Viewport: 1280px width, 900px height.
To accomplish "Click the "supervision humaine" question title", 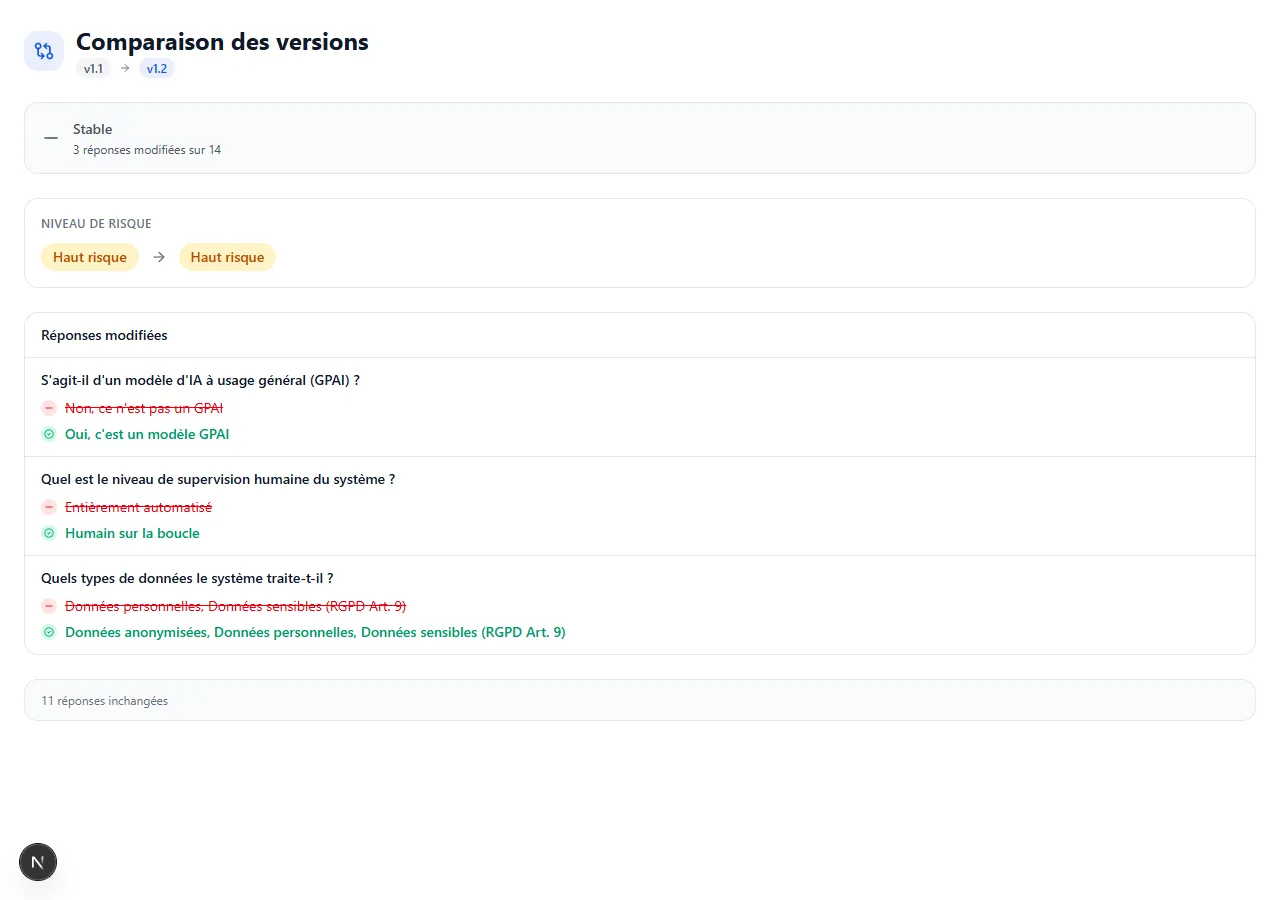I will 218,479.
